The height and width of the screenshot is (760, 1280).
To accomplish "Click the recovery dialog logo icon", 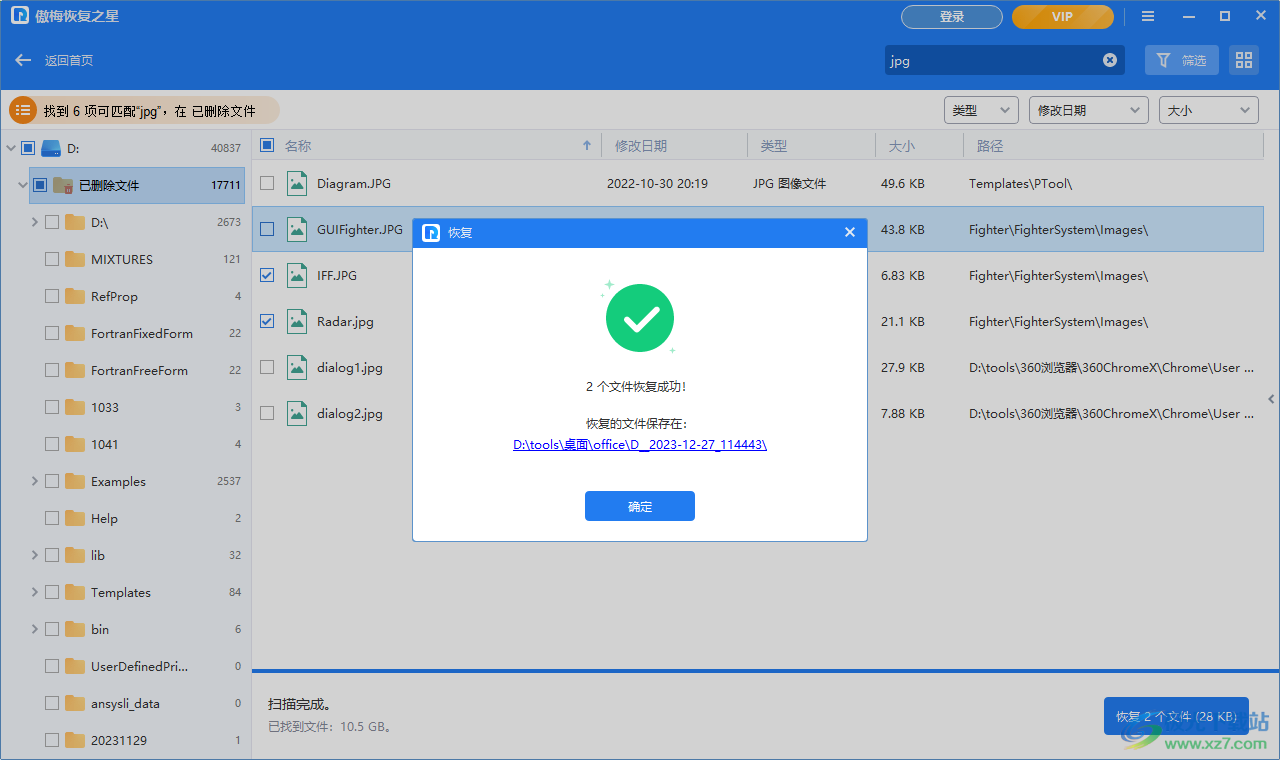I will pyautogui.click(x=431, y=232).
